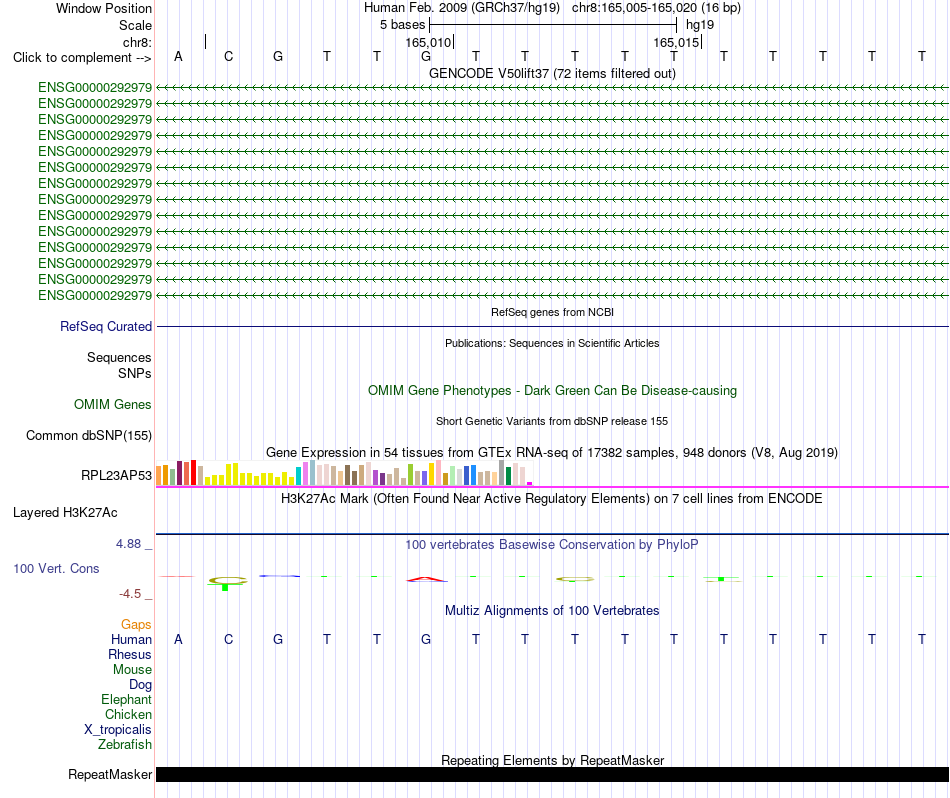This screenshot has width=950, height=798.
Task: Click 'Human Feb. 2009 (GRCh37/hg19)' header text
Action: tap(462, 8)
